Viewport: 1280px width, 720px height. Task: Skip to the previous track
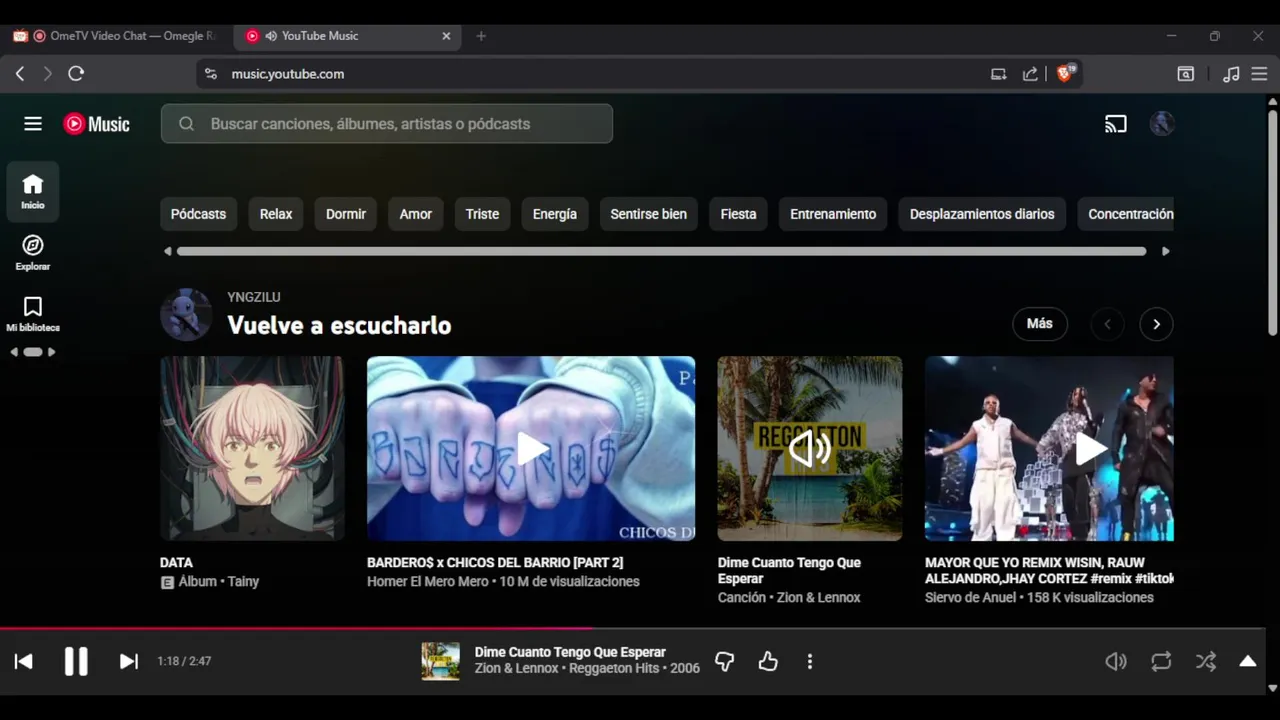23,661
